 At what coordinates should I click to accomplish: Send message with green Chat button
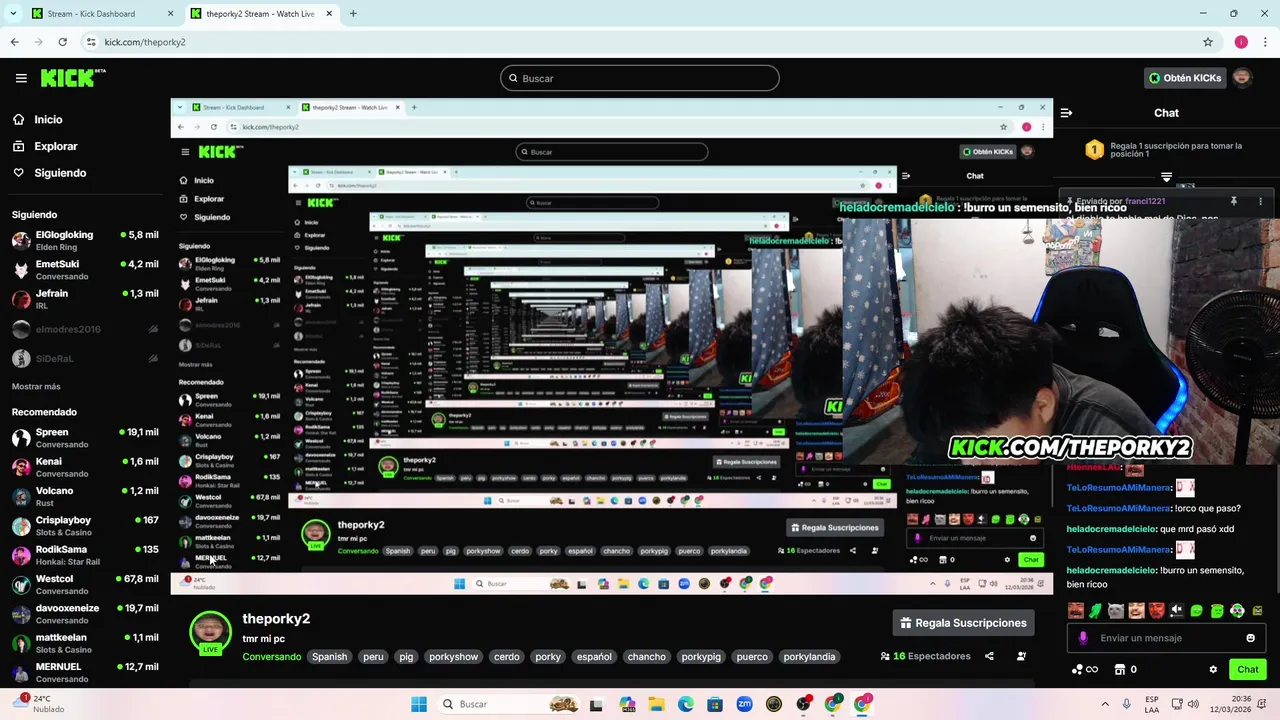1248,670
